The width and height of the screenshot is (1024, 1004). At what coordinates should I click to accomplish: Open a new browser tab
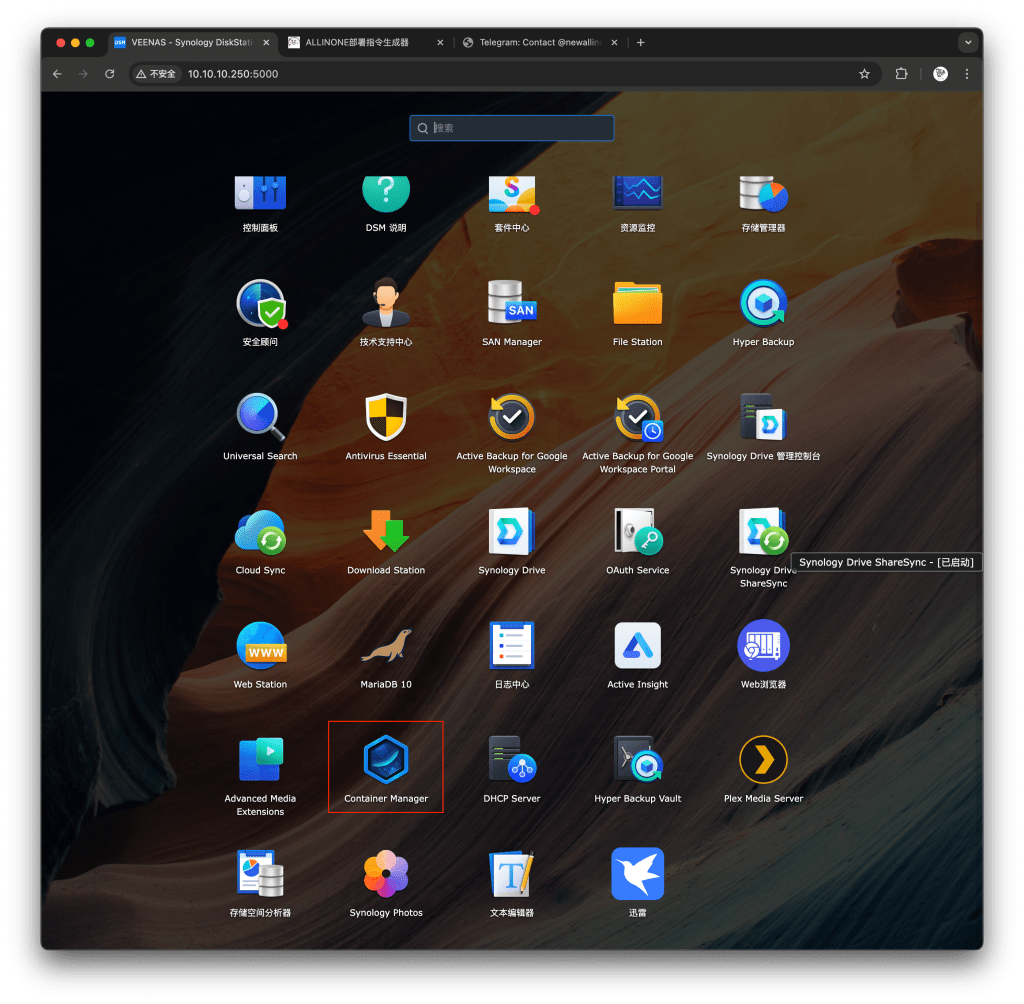[641, 43]
